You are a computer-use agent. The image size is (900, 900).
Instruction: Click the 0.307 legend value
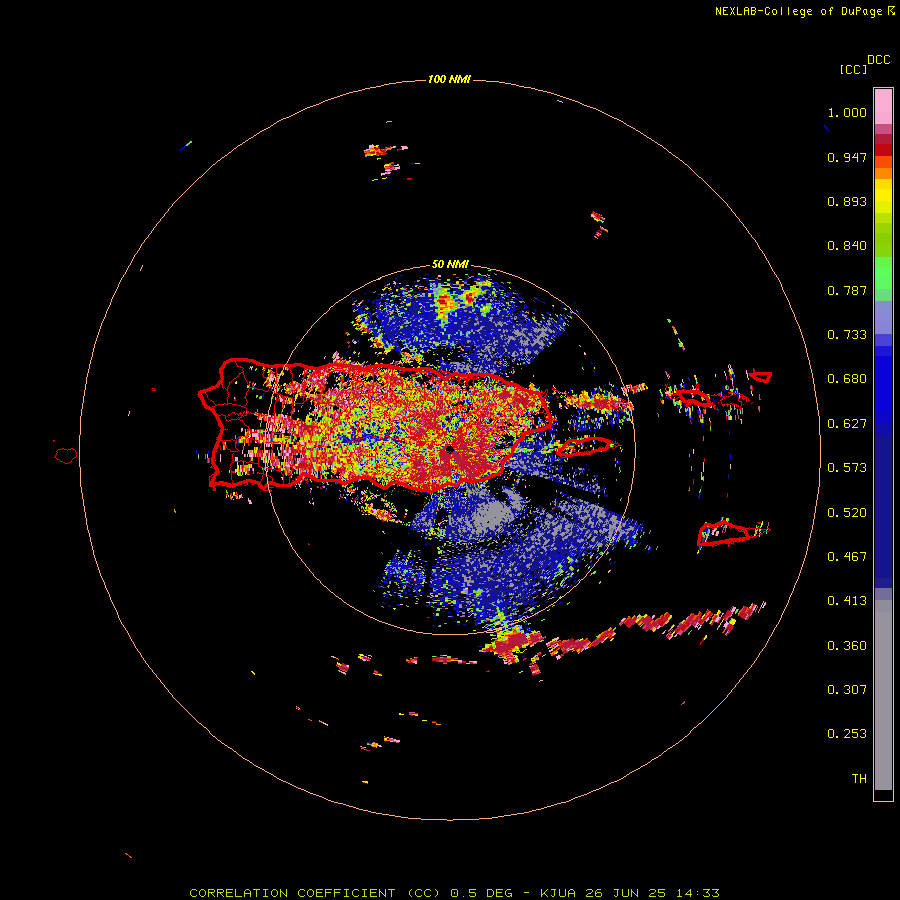click(847, 690)
